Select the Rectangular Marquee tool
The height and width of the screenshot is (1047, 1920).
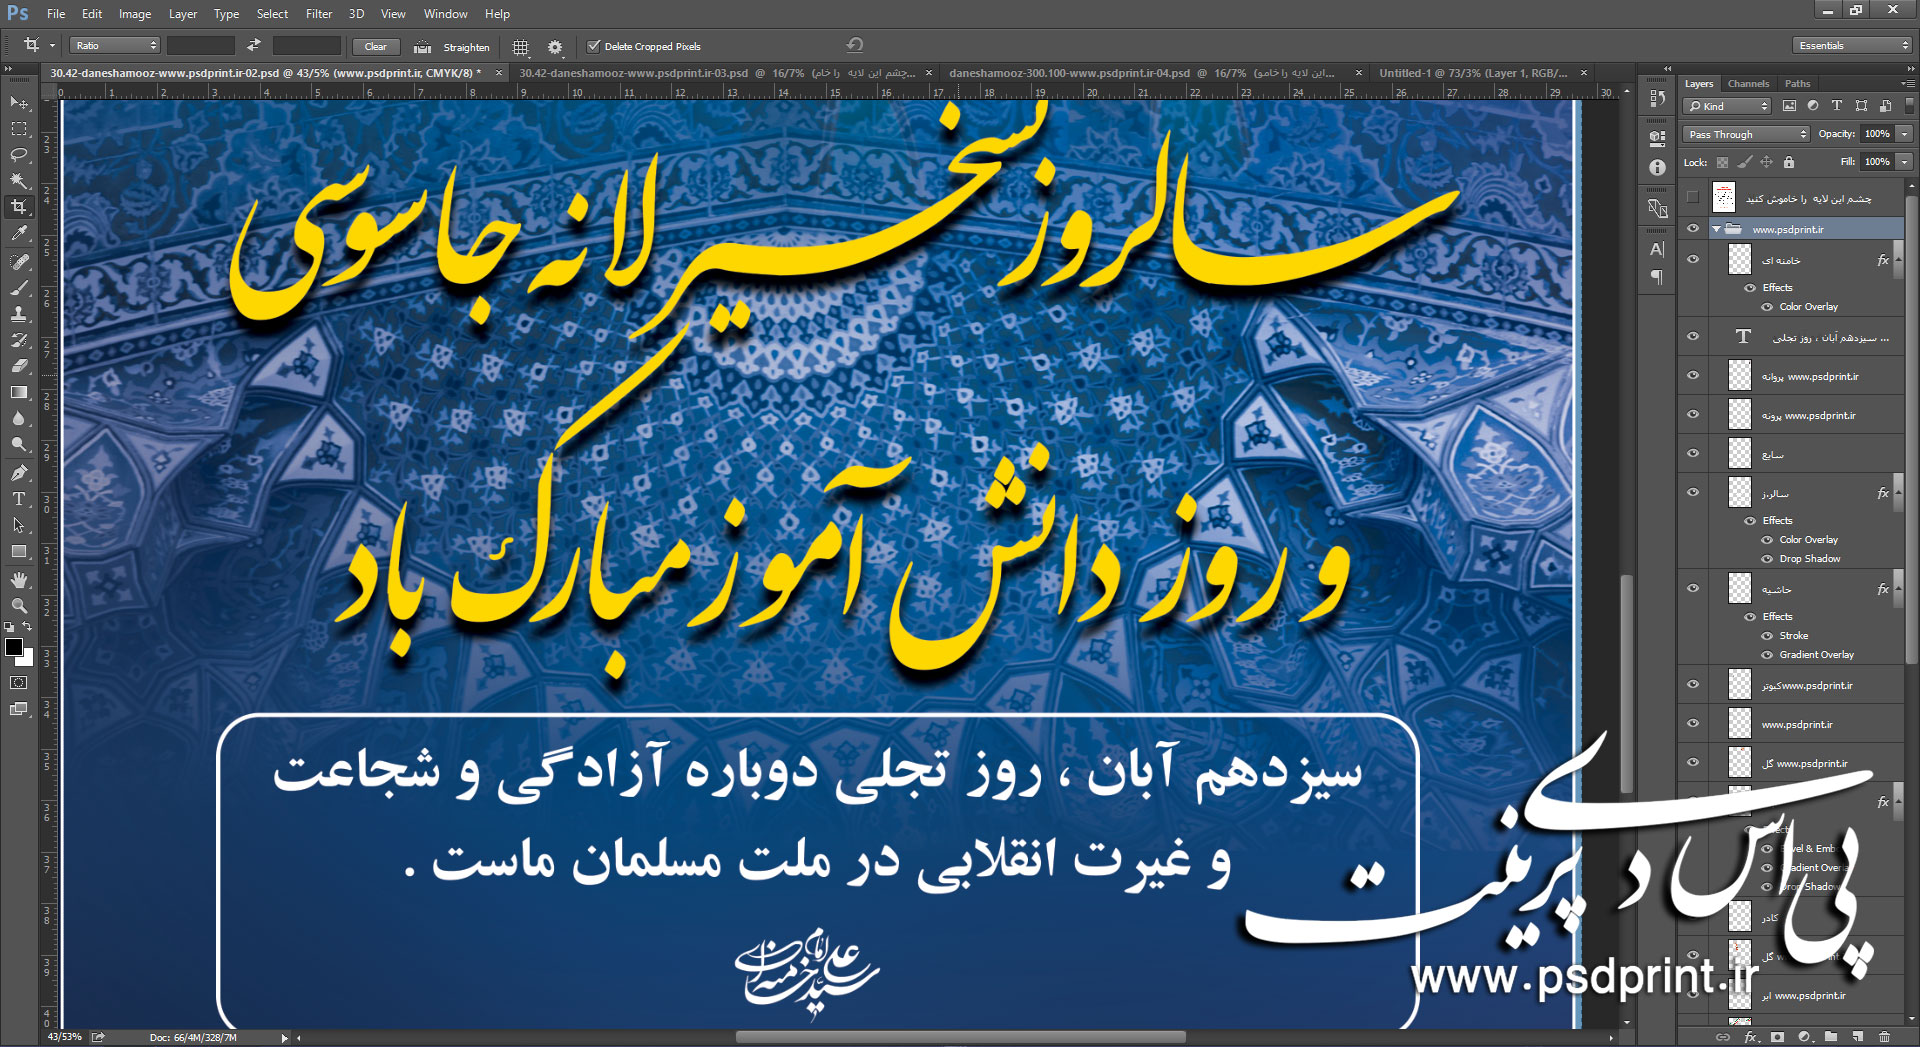[19, 129]
